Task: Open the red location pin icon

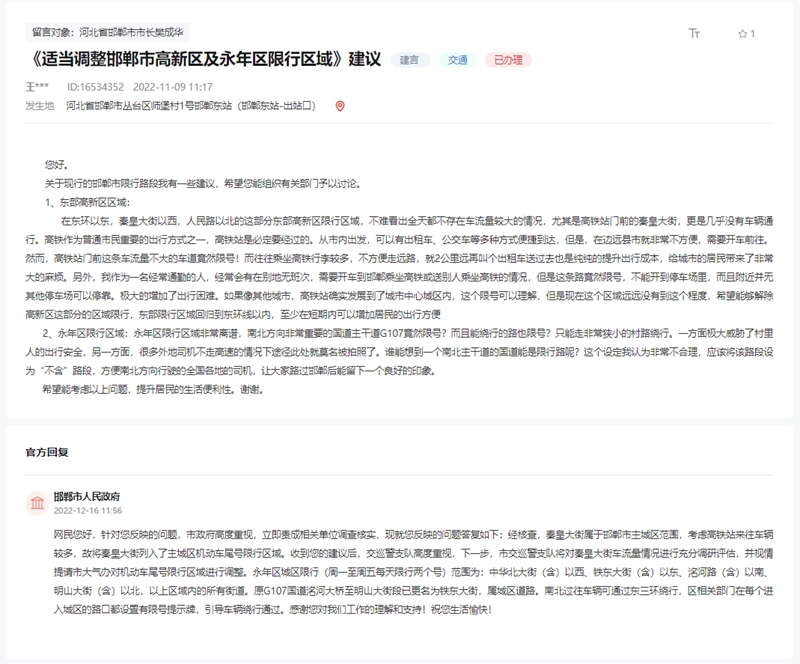Action: tap(340, 106)
